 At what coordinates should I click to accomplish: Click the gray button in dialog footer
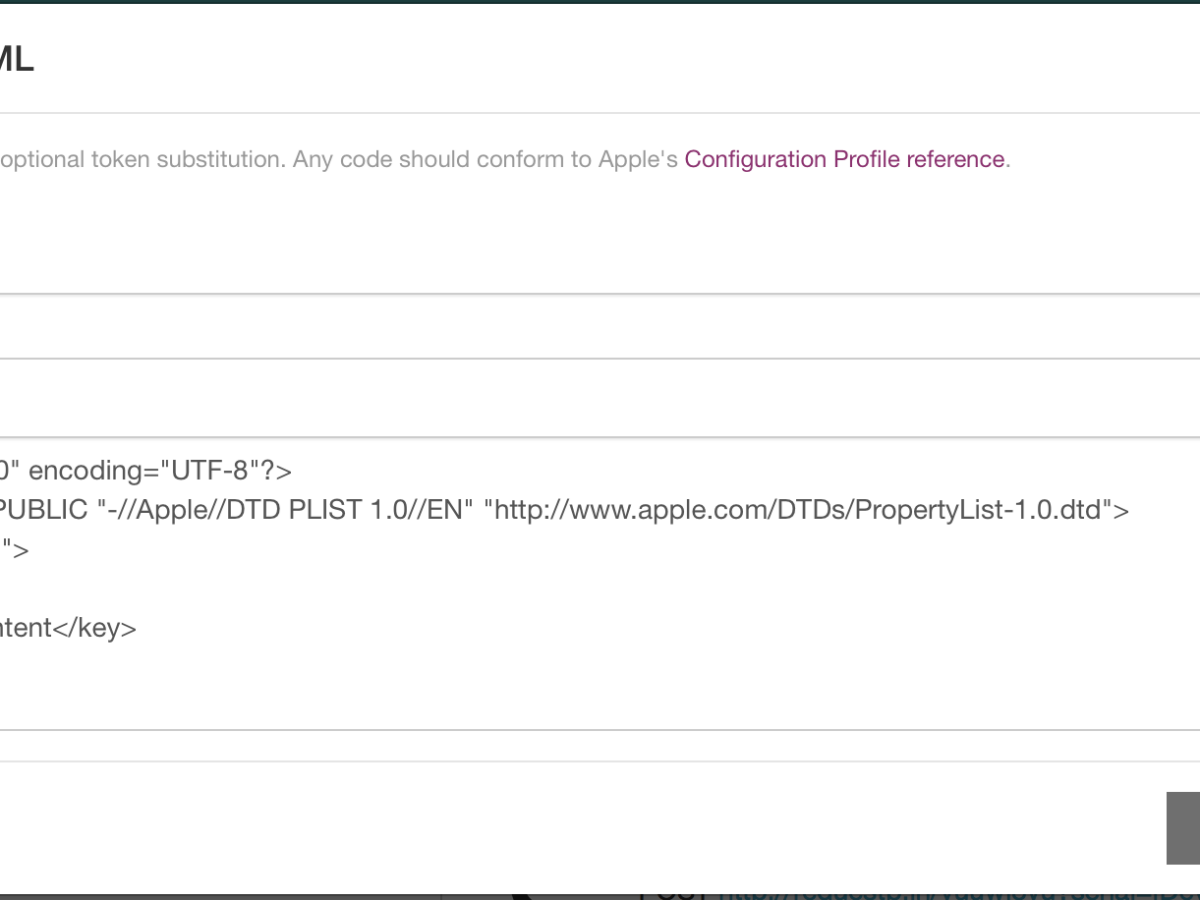click(1183, 828)
